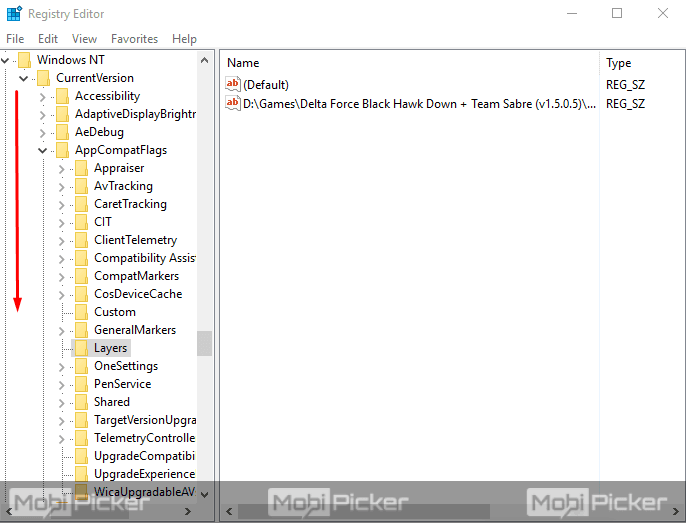Click the tree pane scroll down arrow
Viewport: 686px width, 523px height.
point(204,494)
